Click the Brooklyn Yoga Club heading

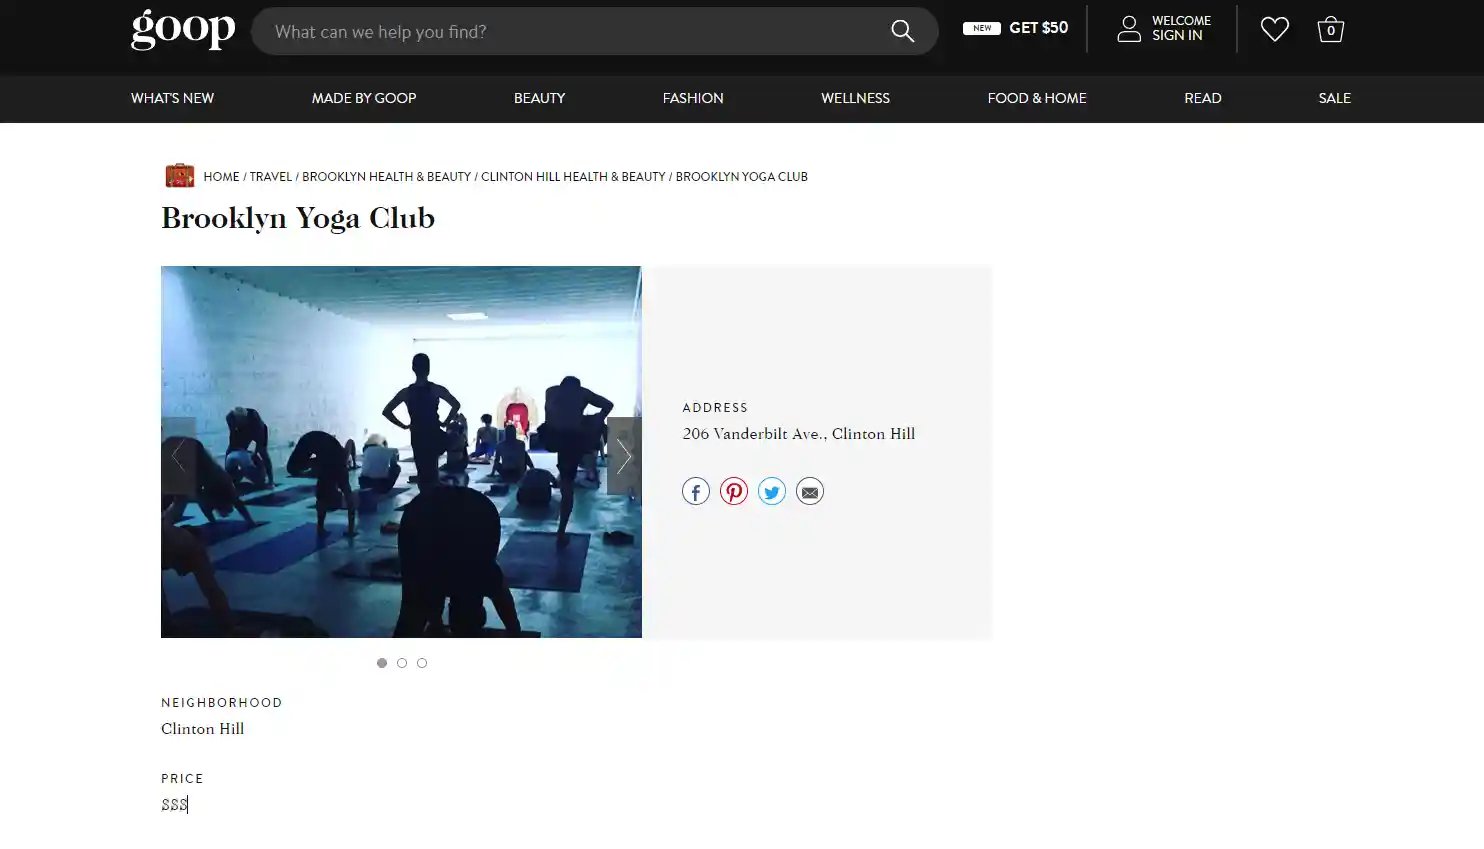click(298, 218)
